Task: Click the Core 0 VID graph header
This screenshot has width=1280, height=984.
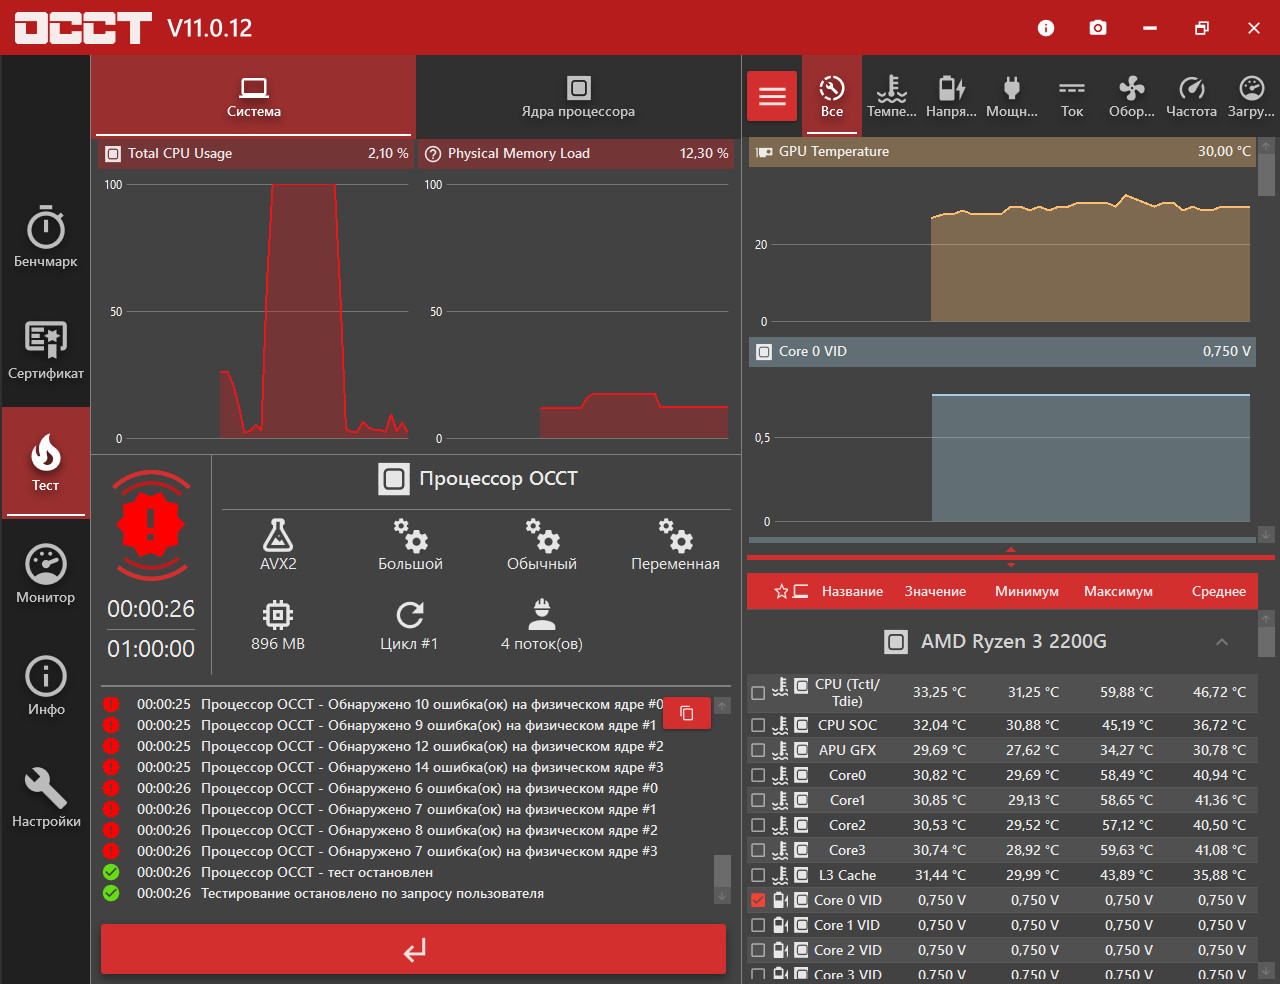Action: click(1002, 351)
